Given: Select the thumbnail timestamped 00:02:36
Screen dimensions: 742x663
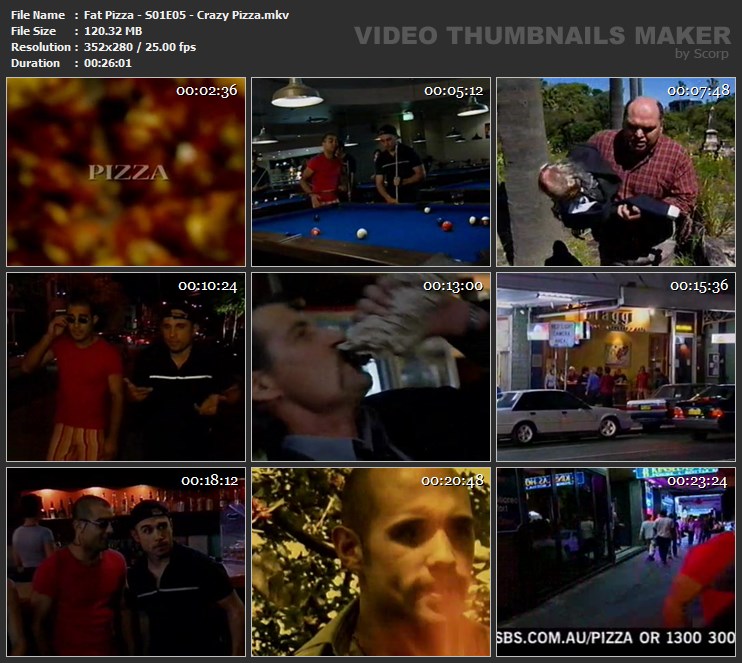Looking at the screenshot, I should (126, 172).
